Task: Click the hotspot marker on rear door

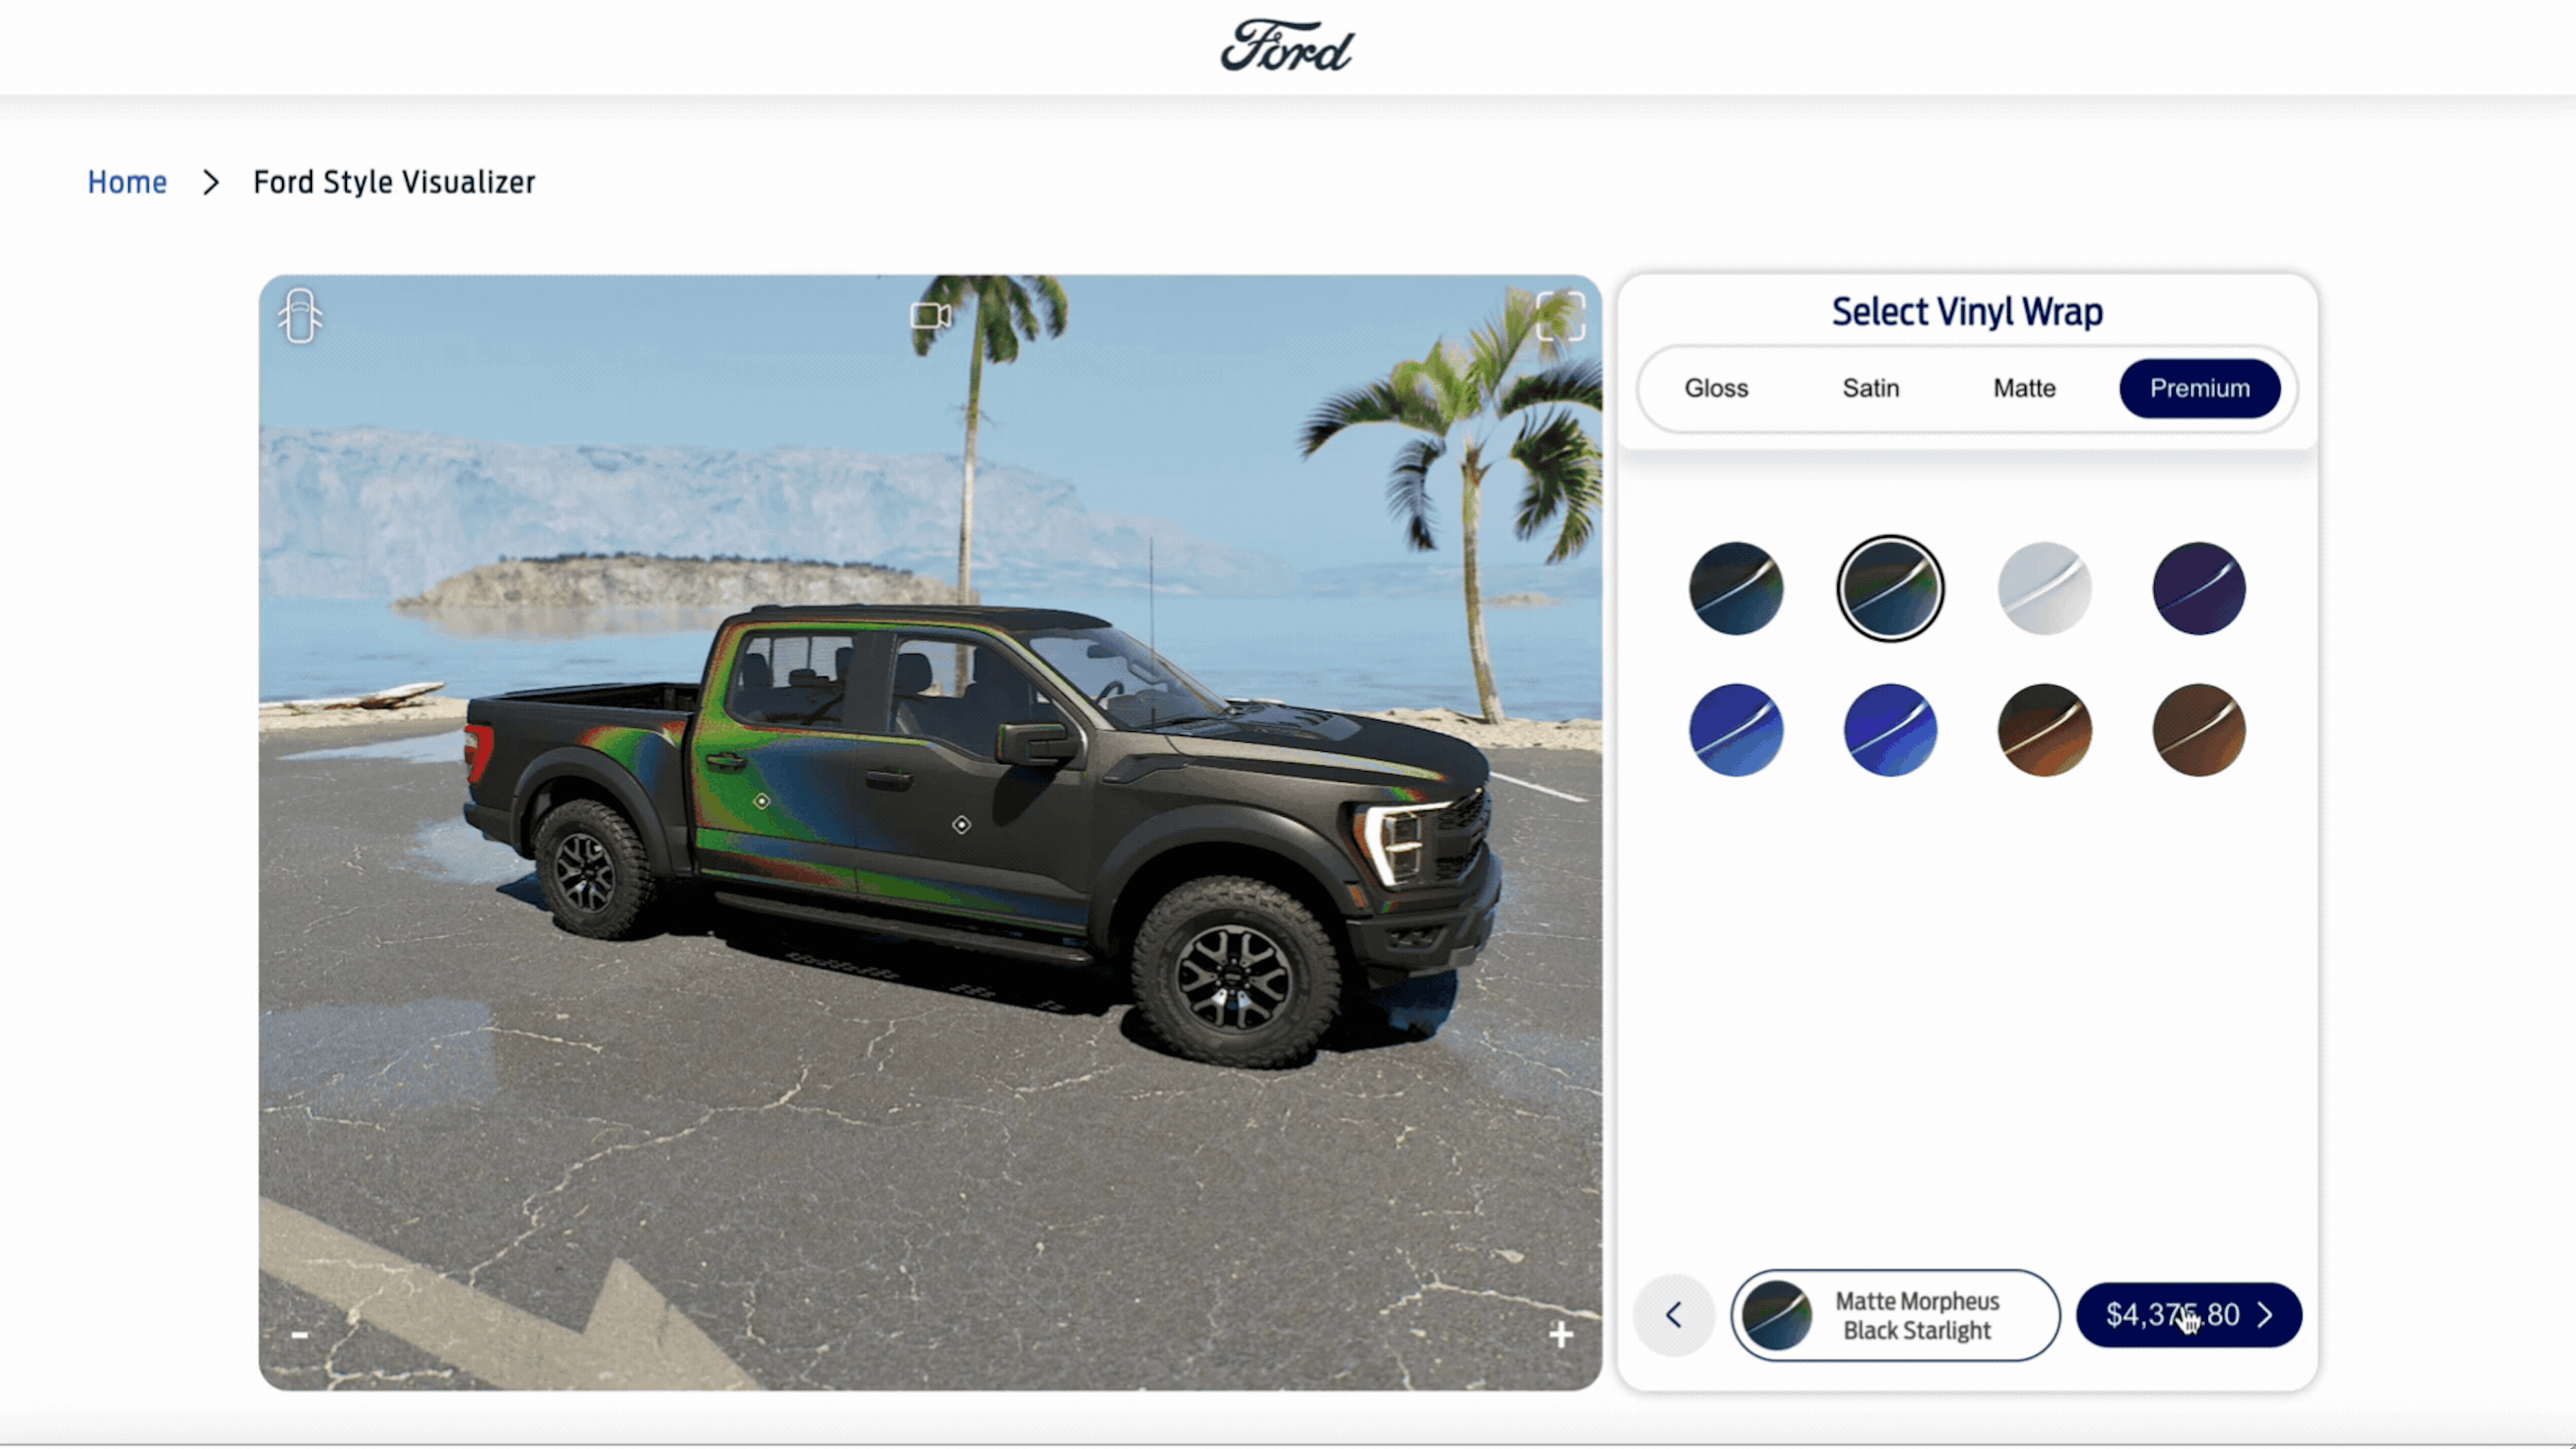Action: click(762, 801)
